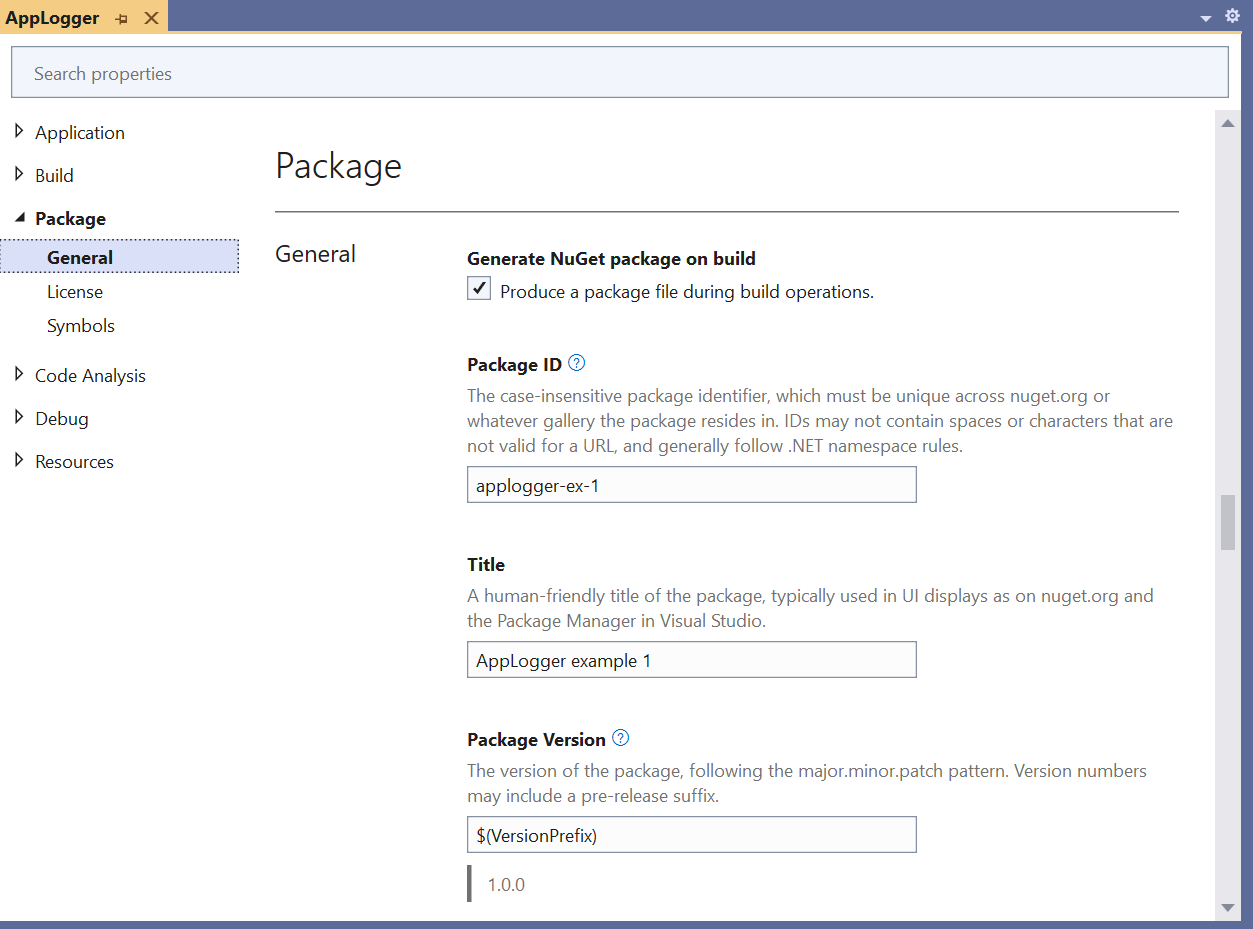Open the Symbols settings page

coord(80,325)
